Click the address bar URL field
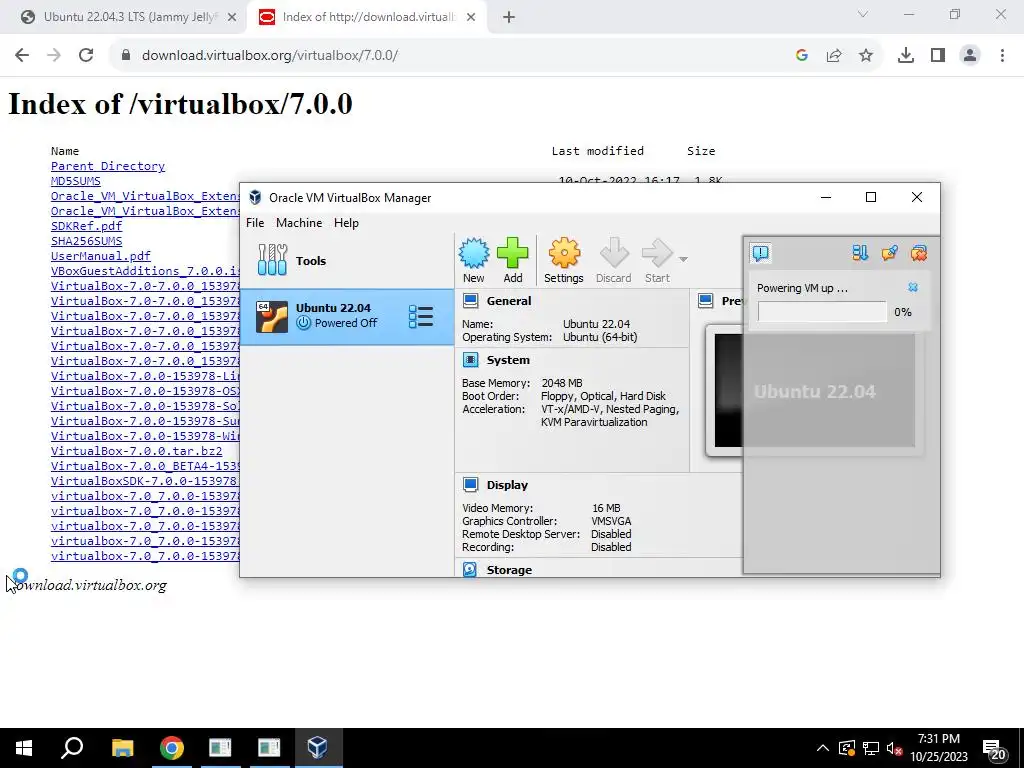The width and height of the screenshot is (1024, 768). pyautogui.click(x=457, y=55)
